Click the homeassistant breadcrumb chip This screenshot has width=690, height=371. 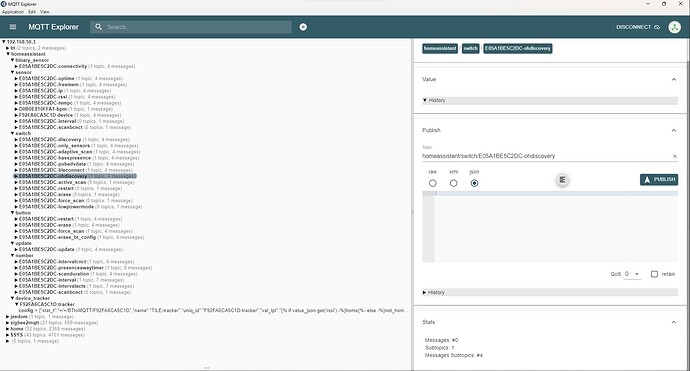(440, 48)
